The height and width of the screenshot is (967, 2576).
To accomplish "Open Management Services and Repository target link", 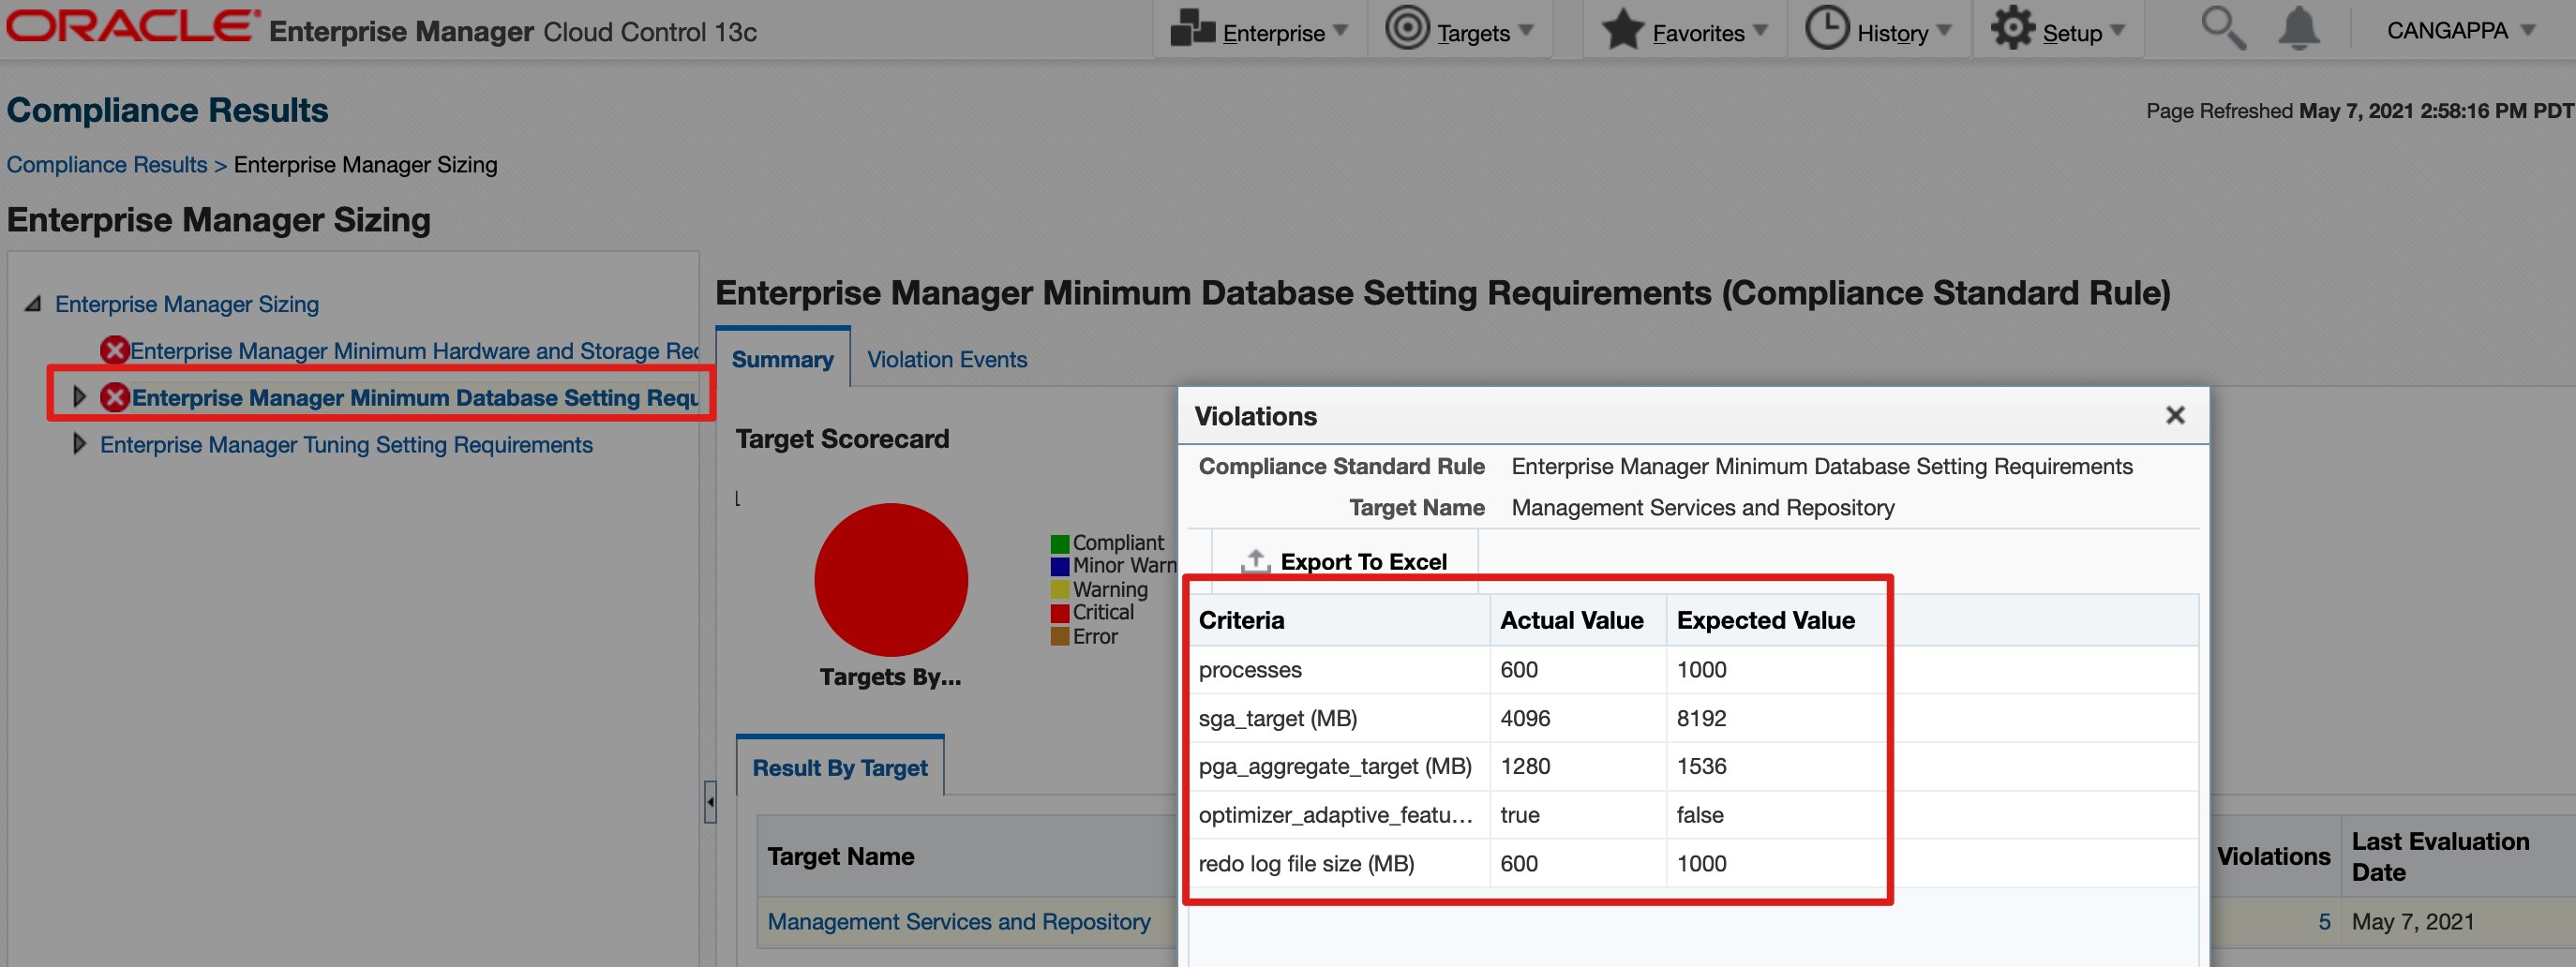I will [958, 921].
